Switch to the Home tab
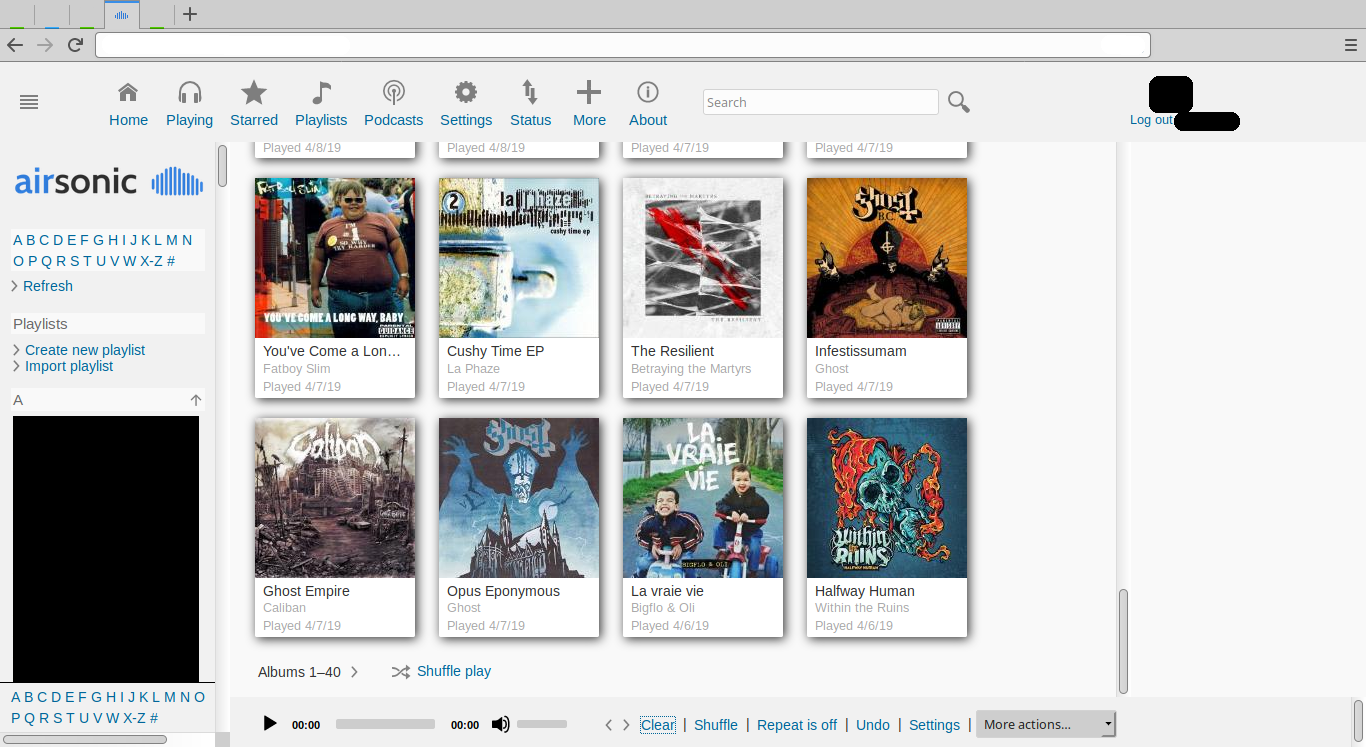 point(128,104)
